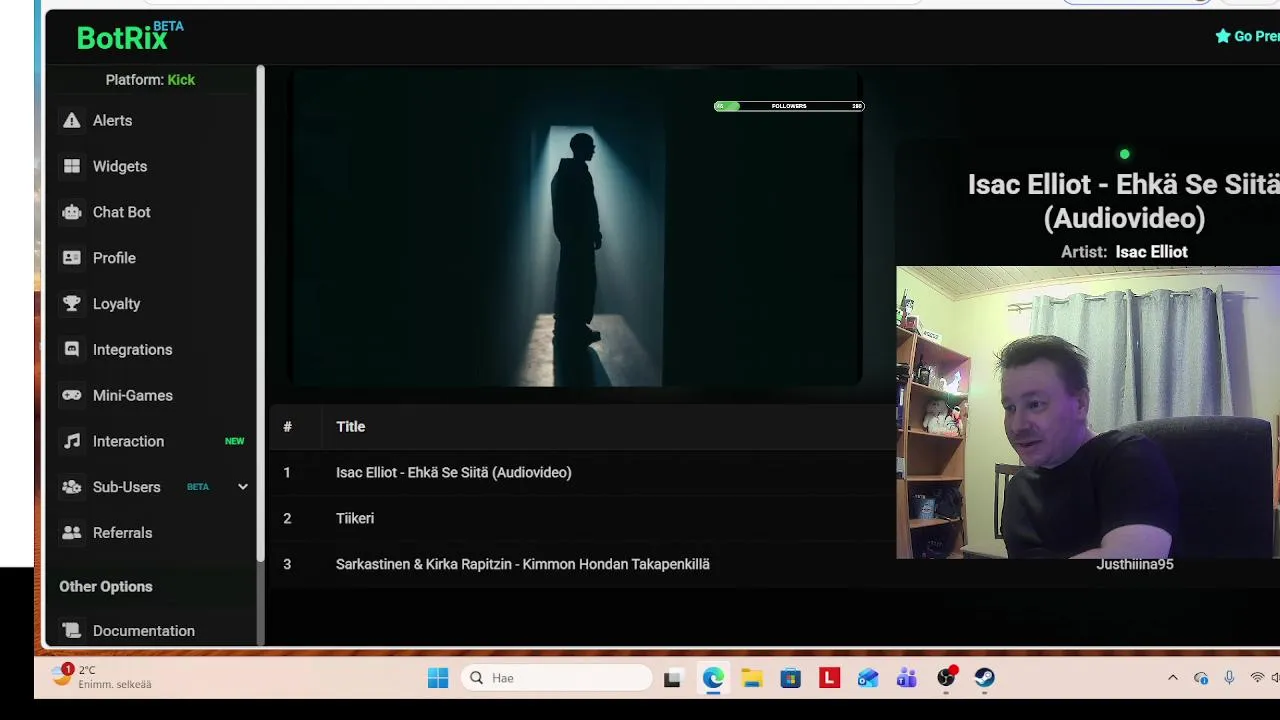The width and height of the screenshot is (1280, 720).
Task: Click the Title column header
Action: (351, 427)
